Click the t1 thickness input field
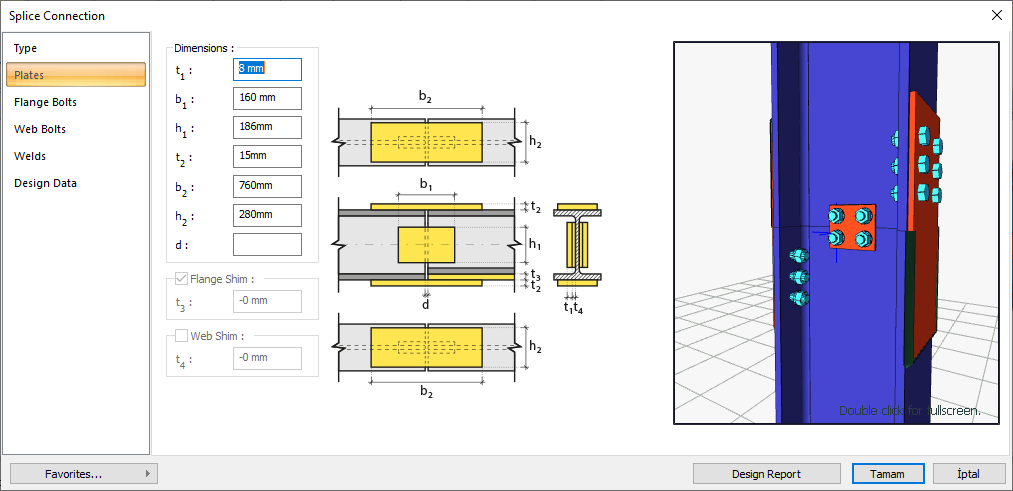Image resolution: width=1013 pixels, height=491 pixels. point(267,70)
